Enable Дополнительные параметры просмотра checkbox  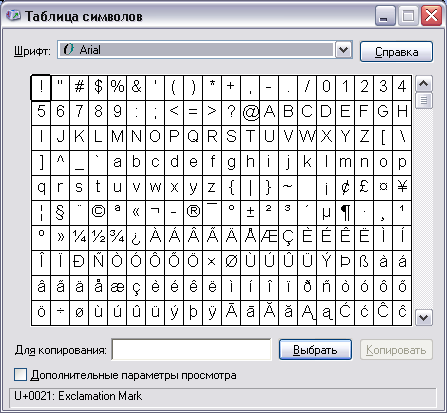point(20,375)
